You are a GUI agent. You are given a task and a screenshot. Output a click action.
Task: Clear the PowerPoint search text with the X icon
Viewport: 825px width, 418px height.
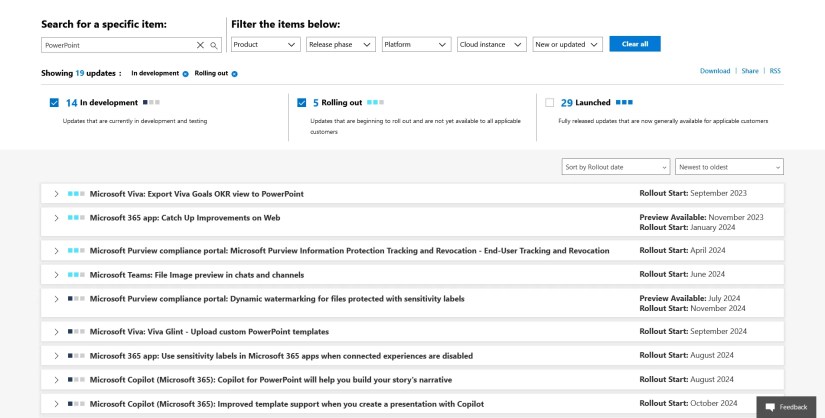[200, 45]
